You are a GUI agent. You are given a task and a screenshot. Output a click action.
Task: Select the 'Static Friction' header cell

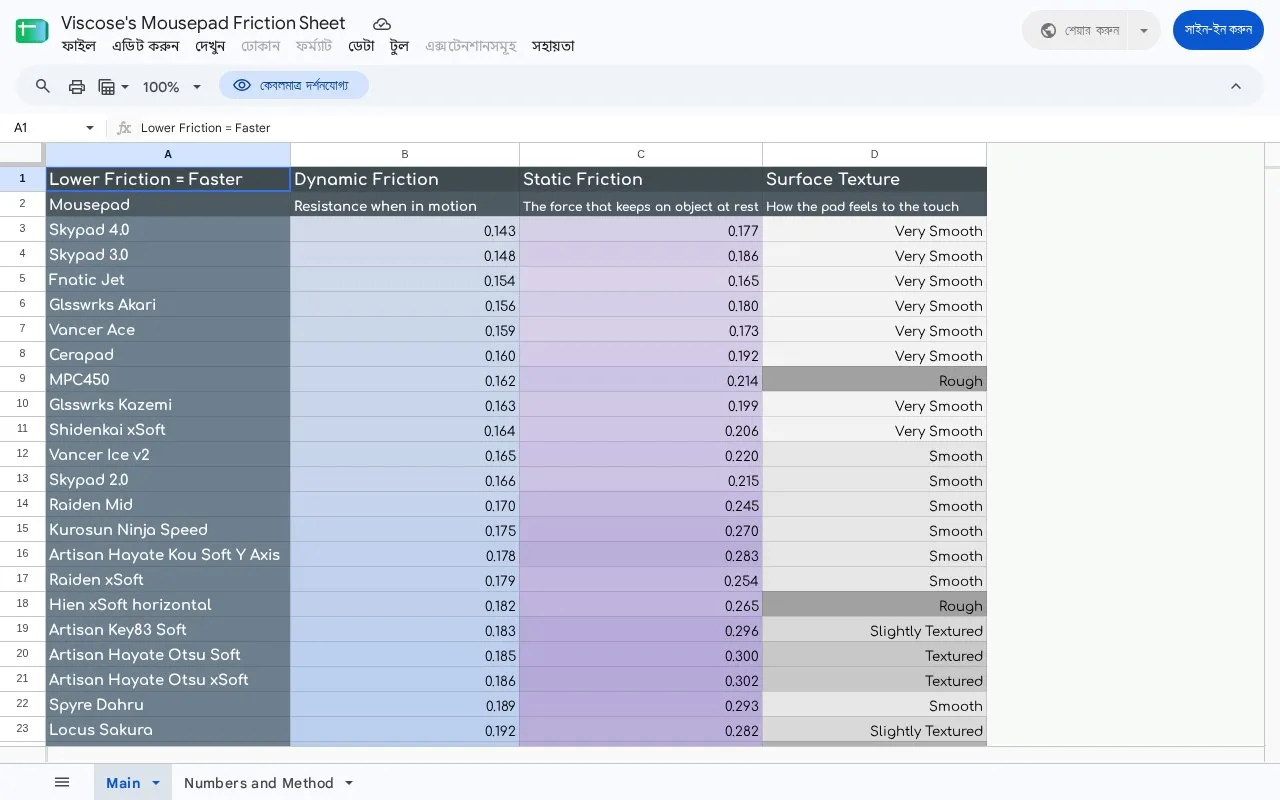(641, 179)
